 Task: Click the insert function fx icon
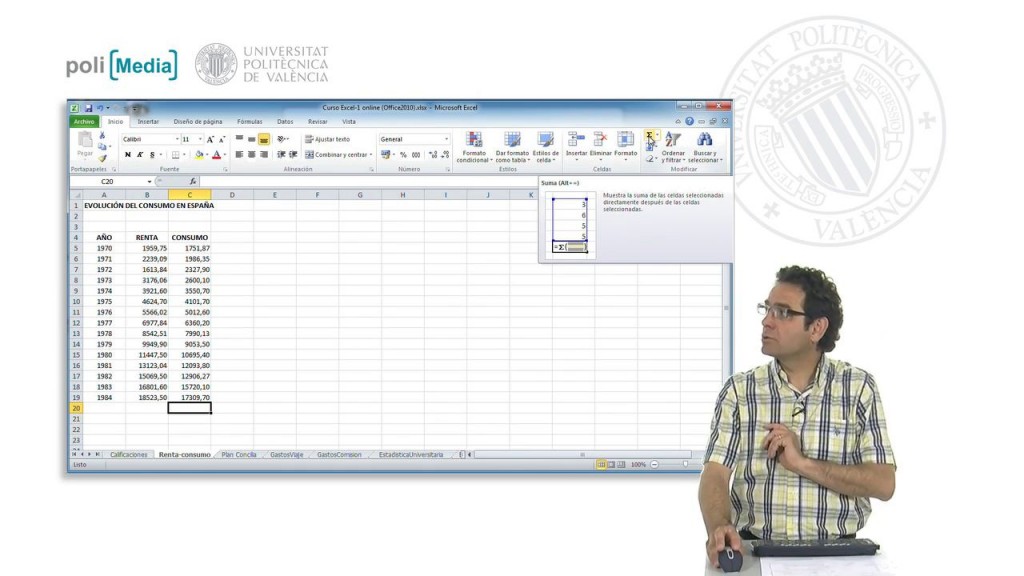tap(193, 182)
